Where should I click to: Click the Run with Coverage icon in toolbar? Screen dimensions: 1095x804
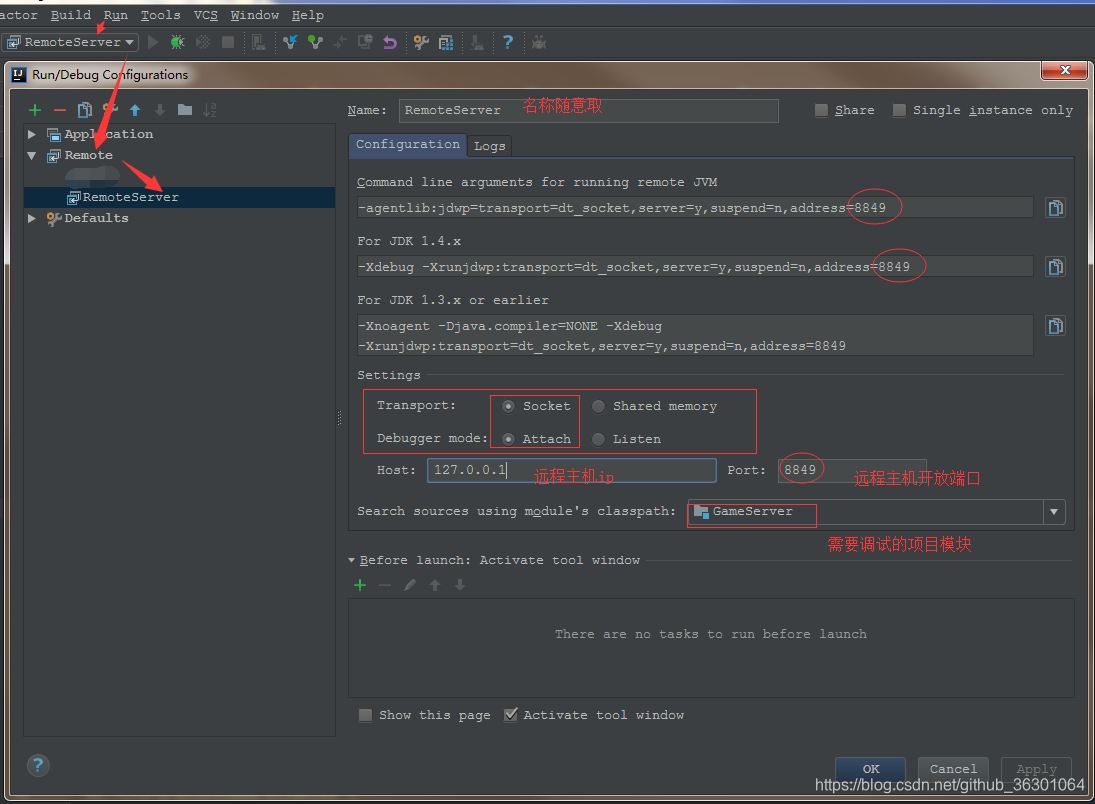tap(203, 43)
